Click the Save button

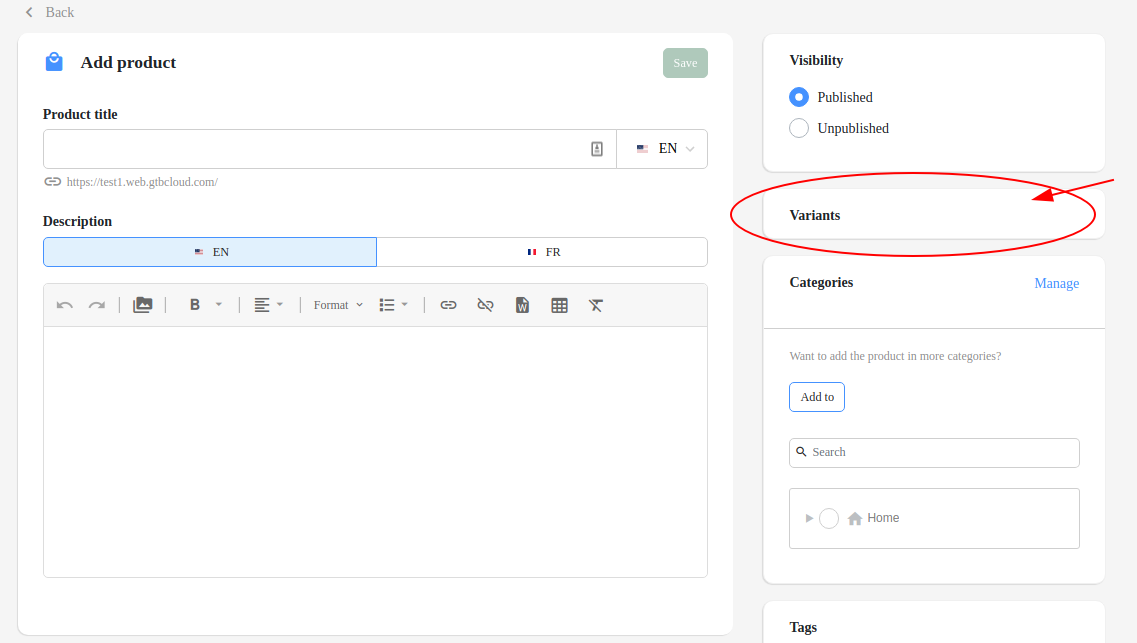(685, 63)
